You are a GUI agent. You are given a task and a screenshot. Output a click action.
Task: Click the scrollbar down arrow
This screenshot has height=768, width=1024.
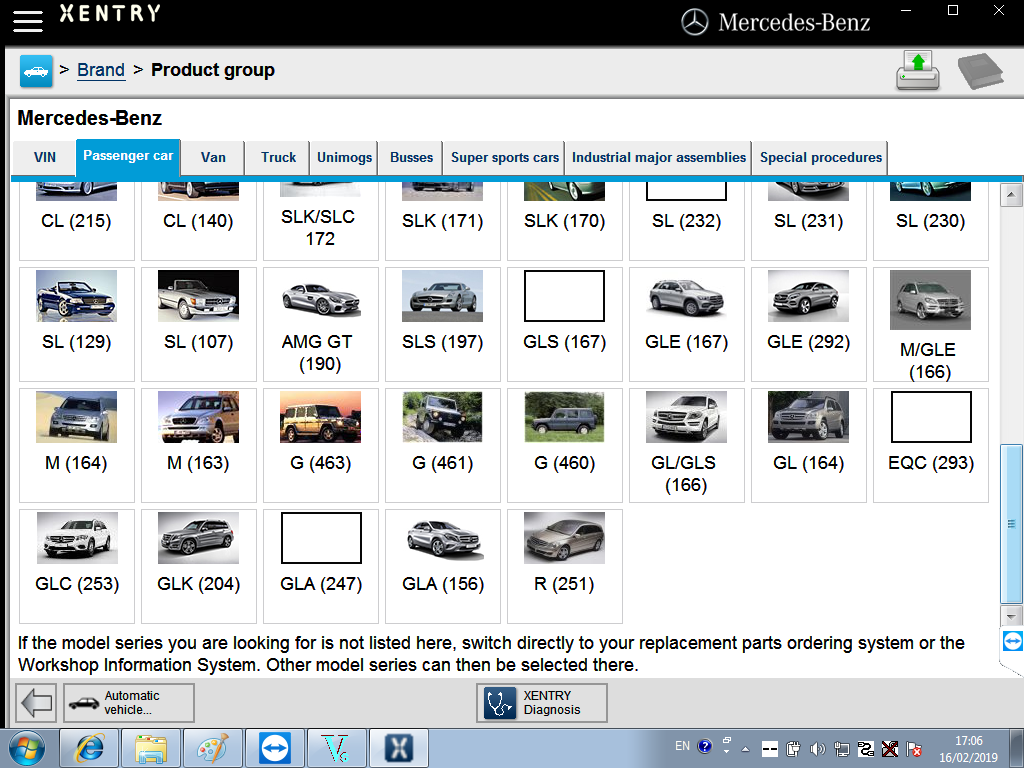point(1011,616)
